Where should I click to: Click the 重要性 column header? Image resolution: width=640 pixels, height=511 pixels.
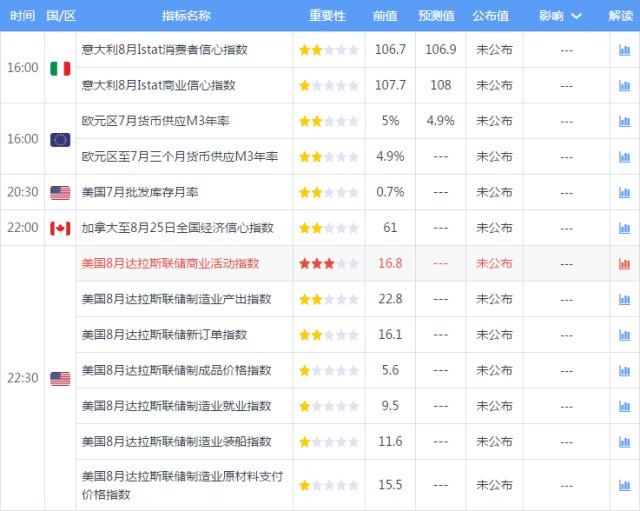click(327, 16)
